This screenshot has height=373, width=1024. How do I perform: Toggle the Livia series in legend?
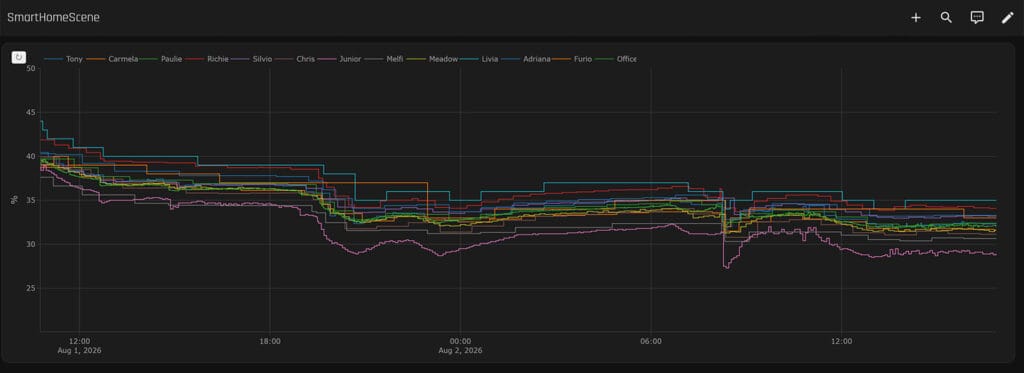coord(479,59)
